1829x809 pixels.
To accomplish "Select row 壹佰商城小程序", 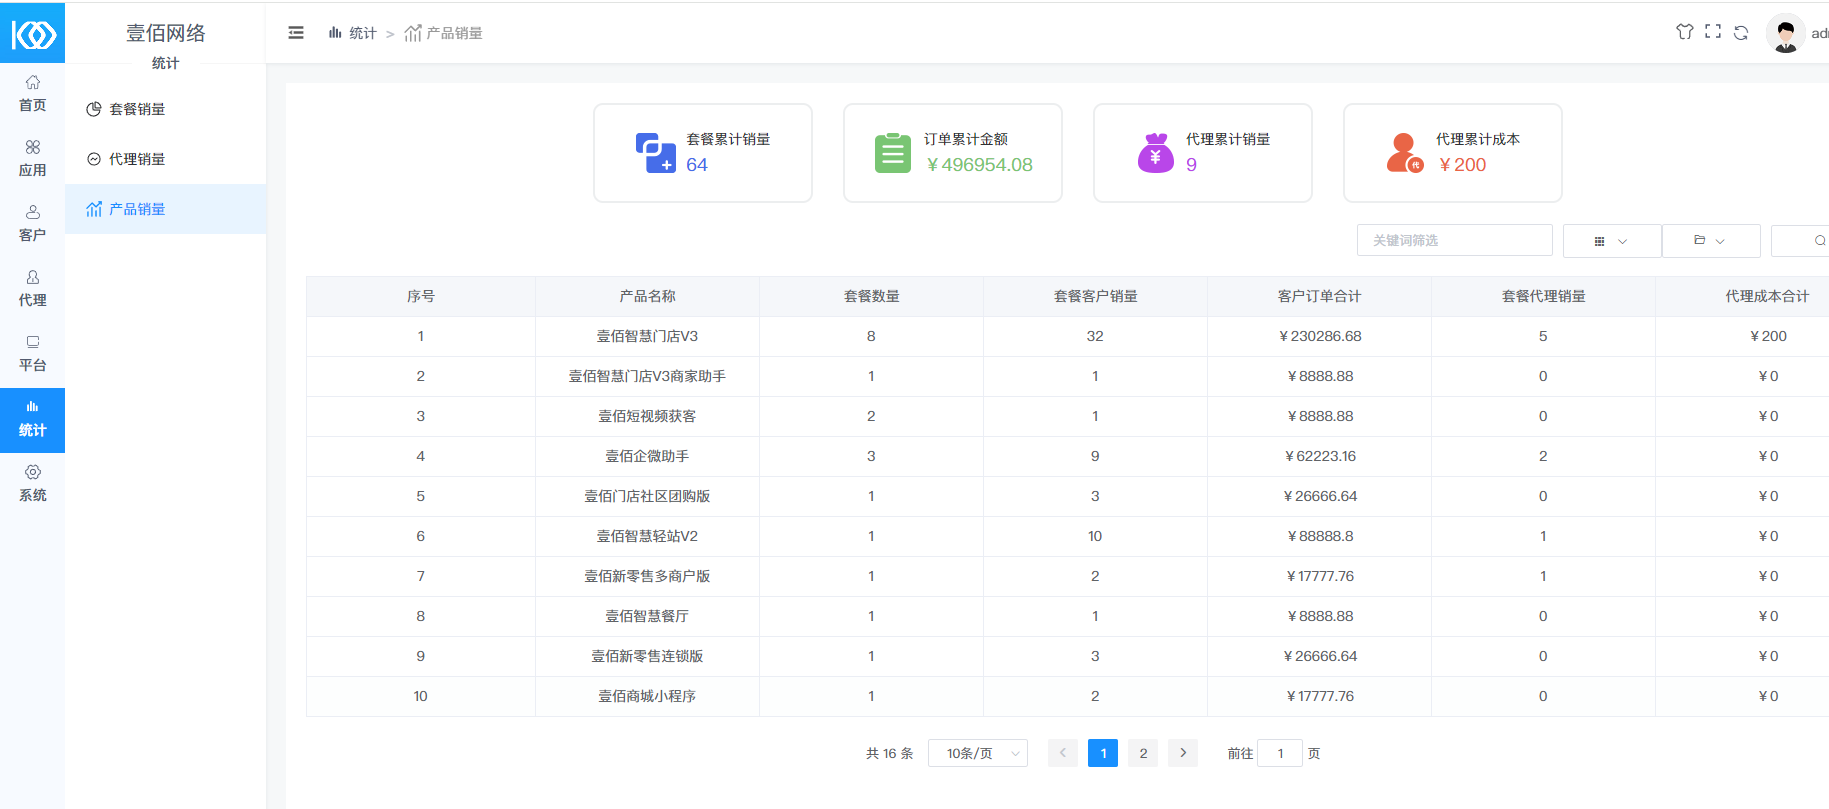I will click(1067, 696).
